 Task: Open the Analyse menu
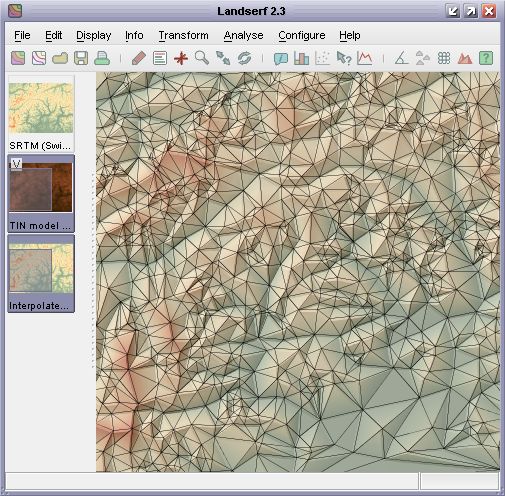coord(243,35)
